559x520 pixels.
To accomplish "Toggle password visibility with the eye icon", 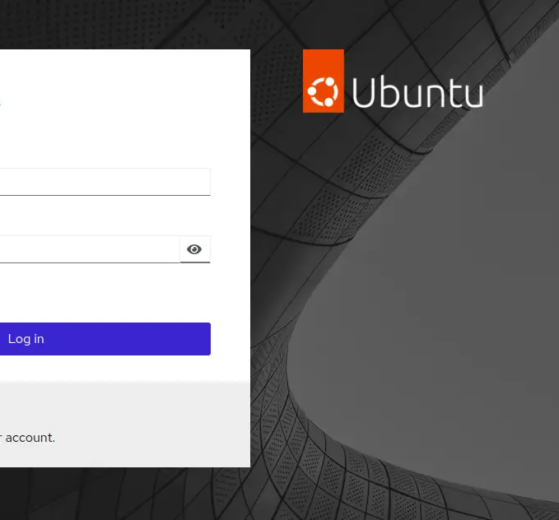I will click(x=195, y=249).
